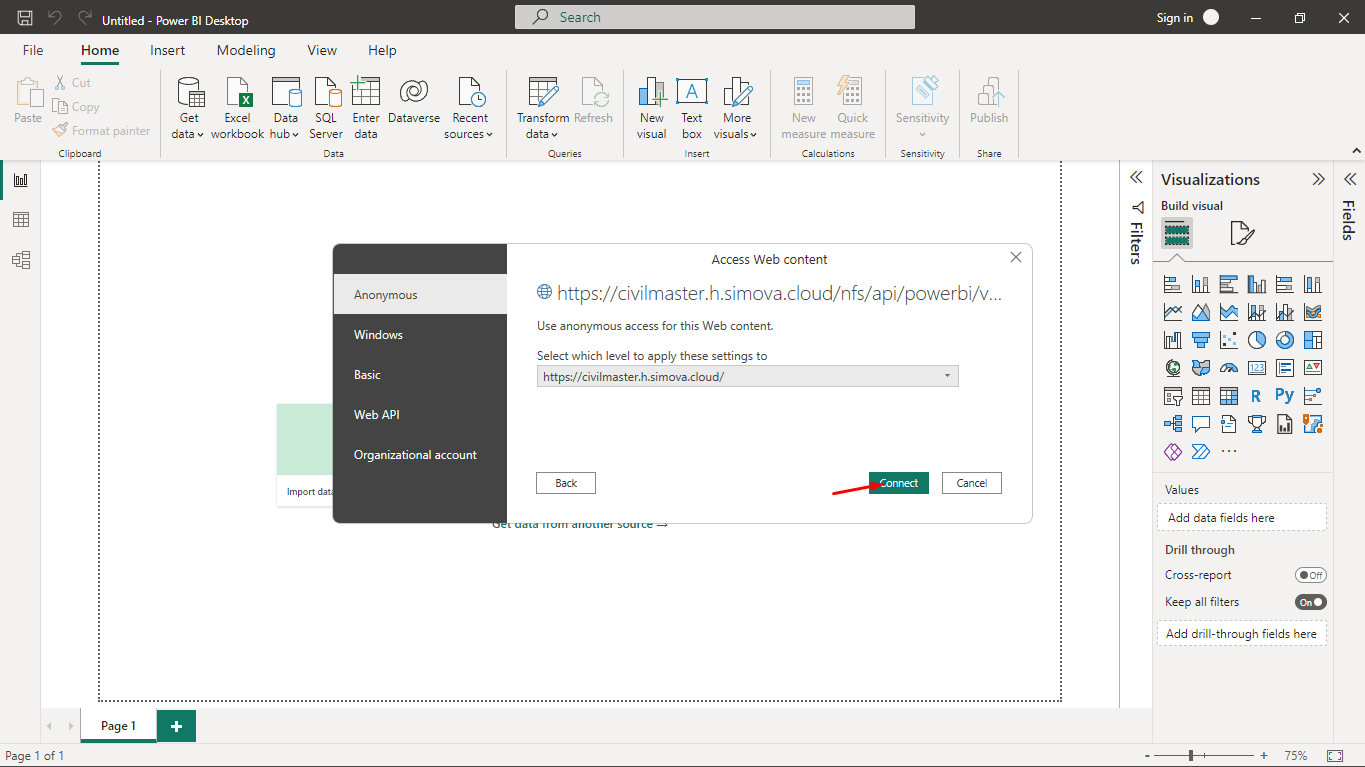Viewport: 1365px width, 767px height.
Task: Select the decomposition tree visual
Action: pyautogui.click(x=1173, y=424)
